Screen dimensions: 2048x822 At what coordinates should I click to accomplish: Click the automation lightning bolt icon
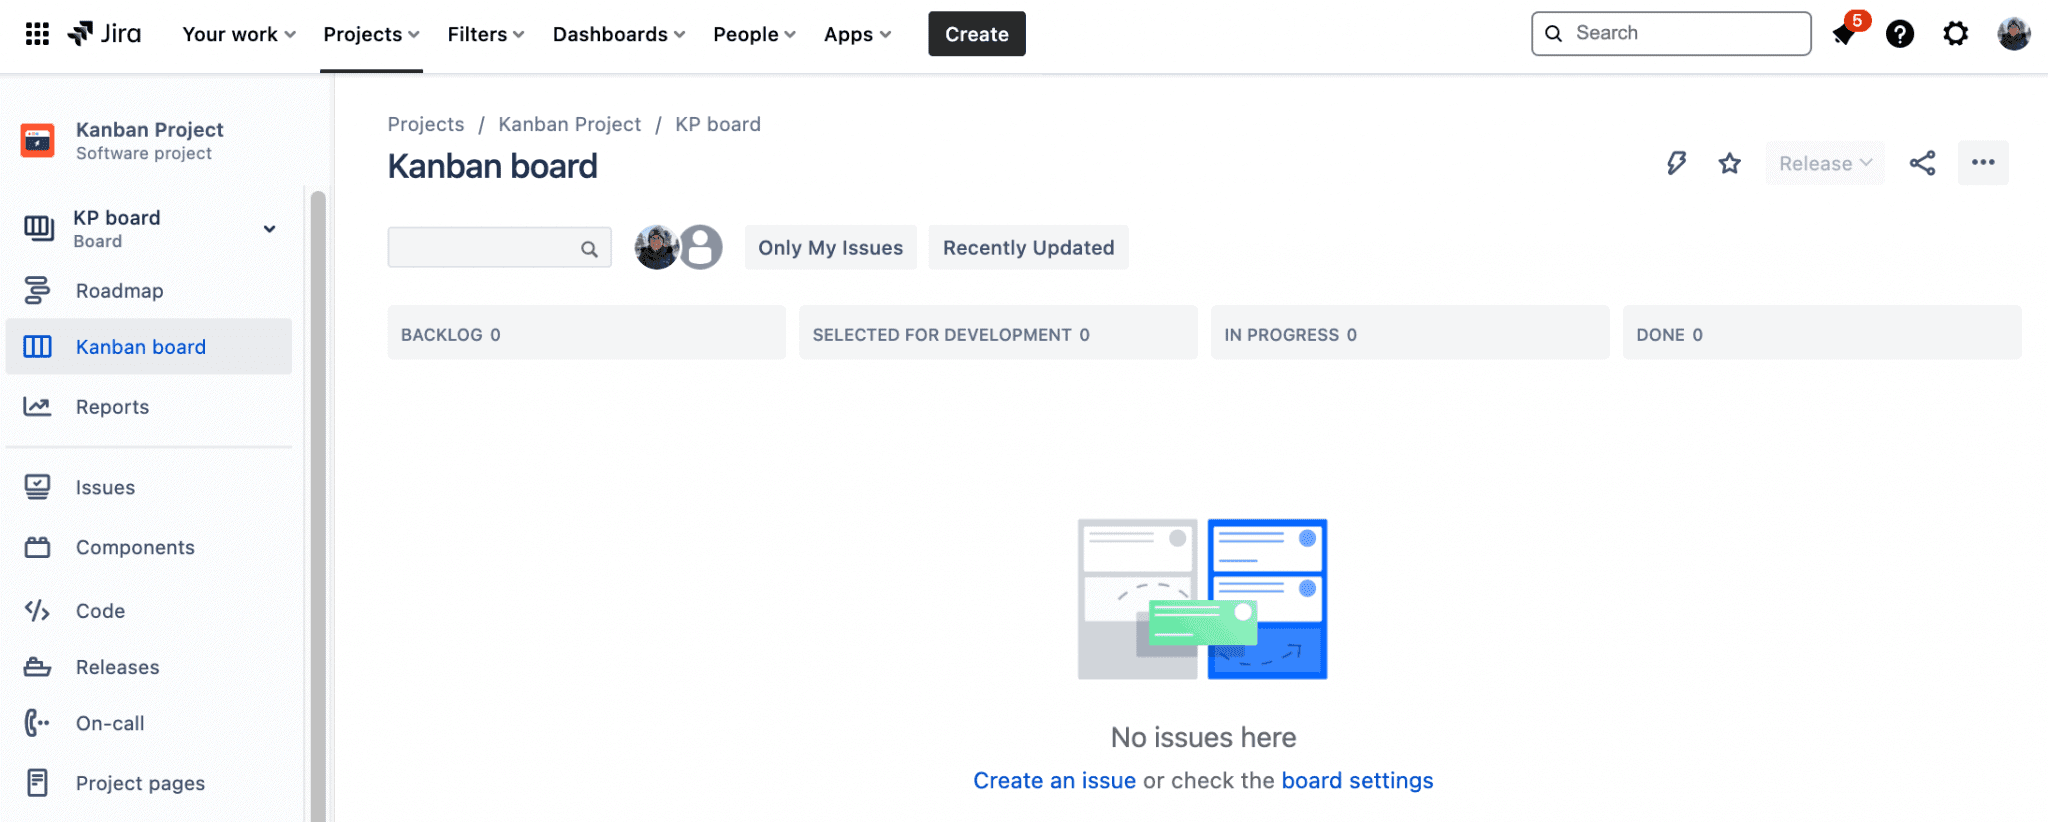point(1676,163)
